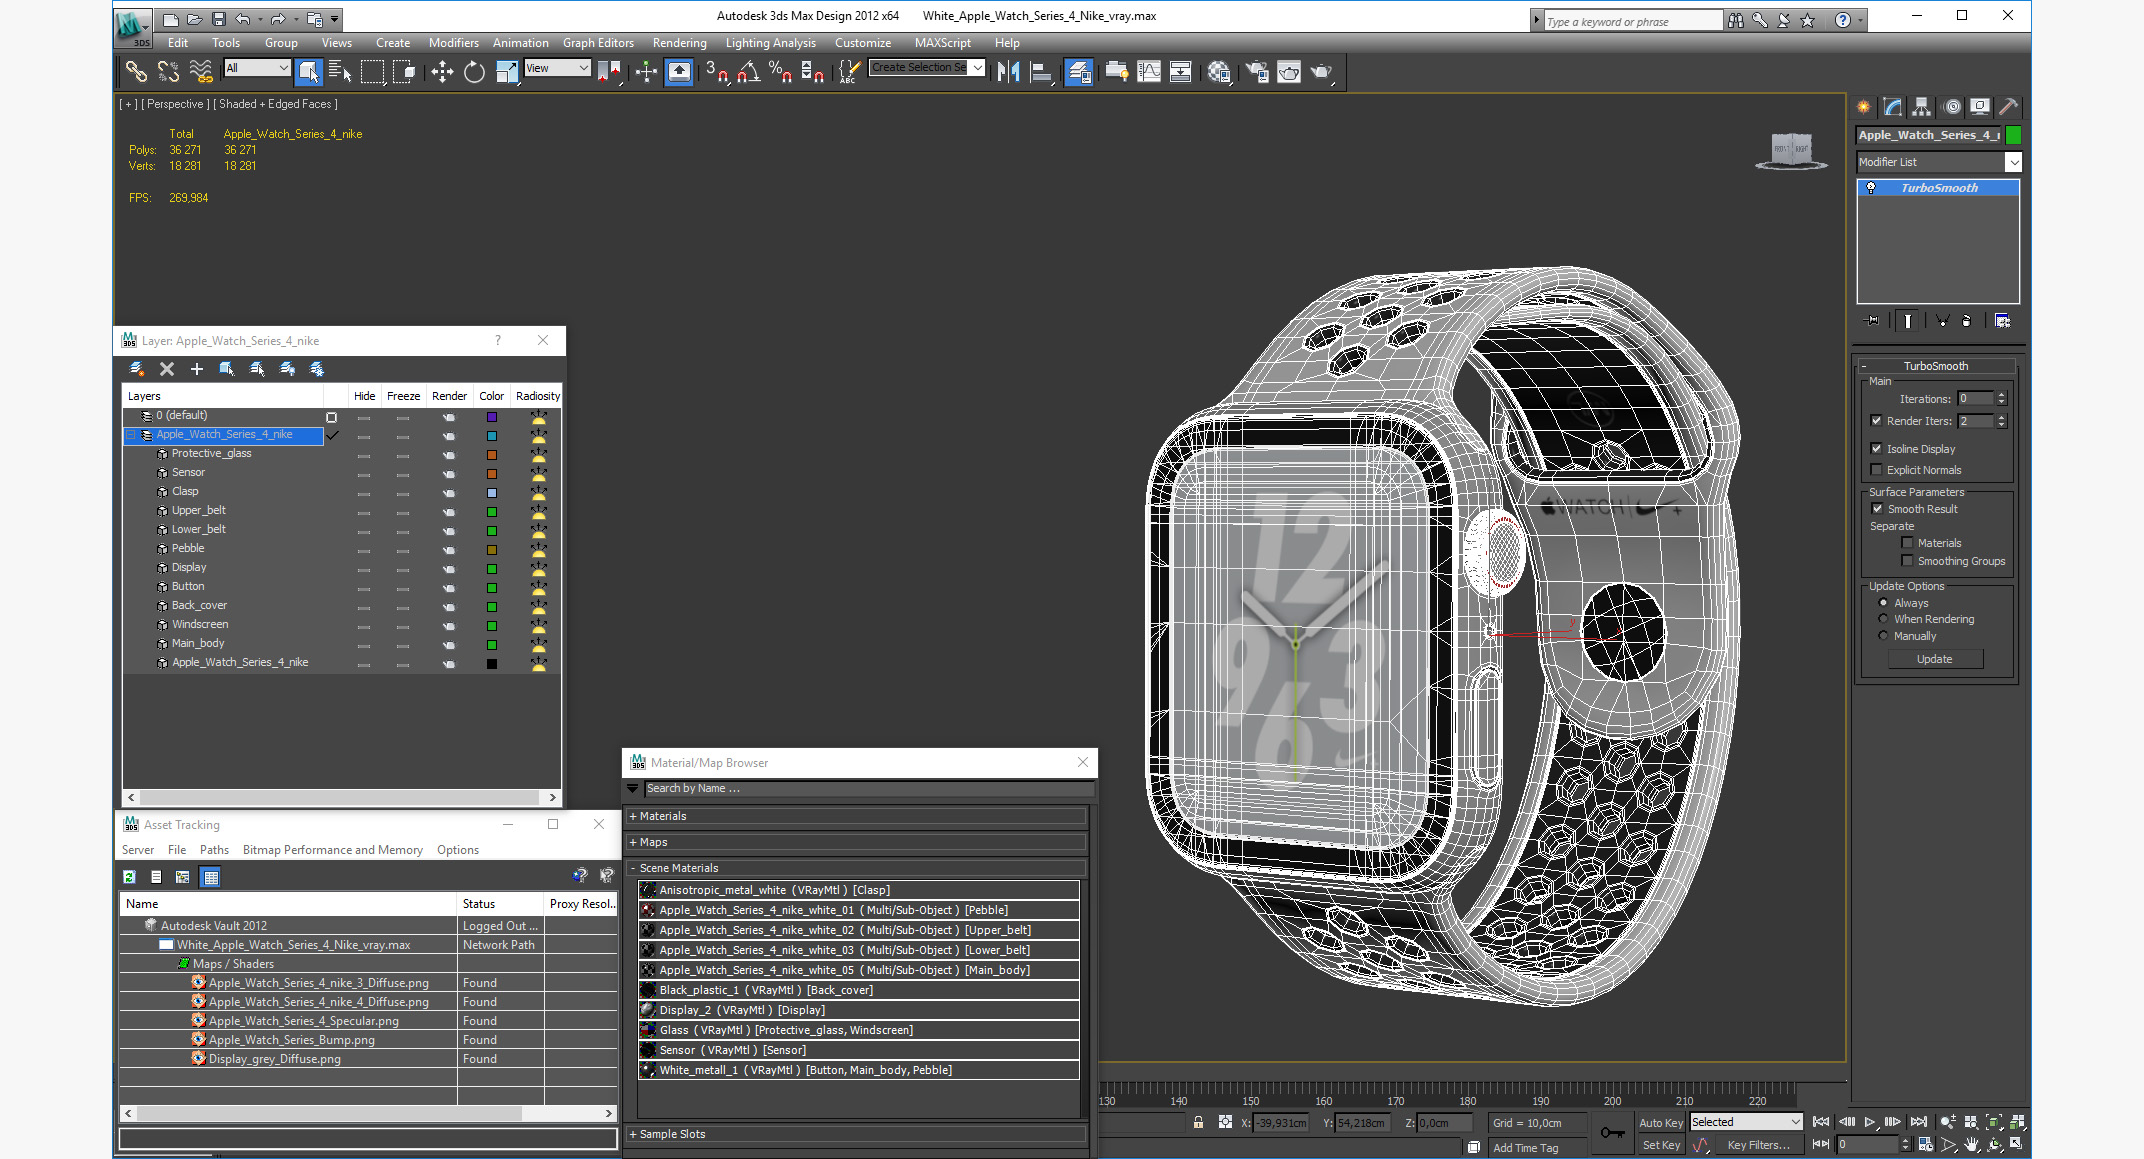
Task: Enable Separate by Materials checkbox
Action: click(1907, 543)
